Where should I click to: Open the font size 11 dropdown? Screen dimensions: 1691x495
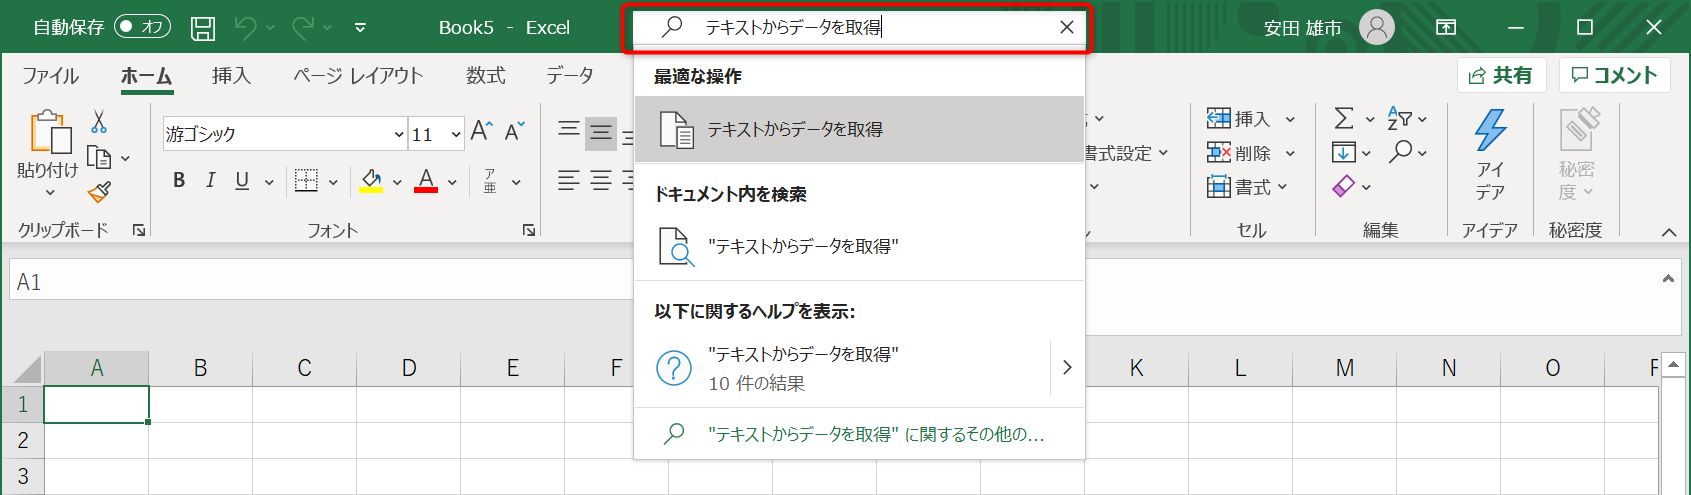point(456,134)
